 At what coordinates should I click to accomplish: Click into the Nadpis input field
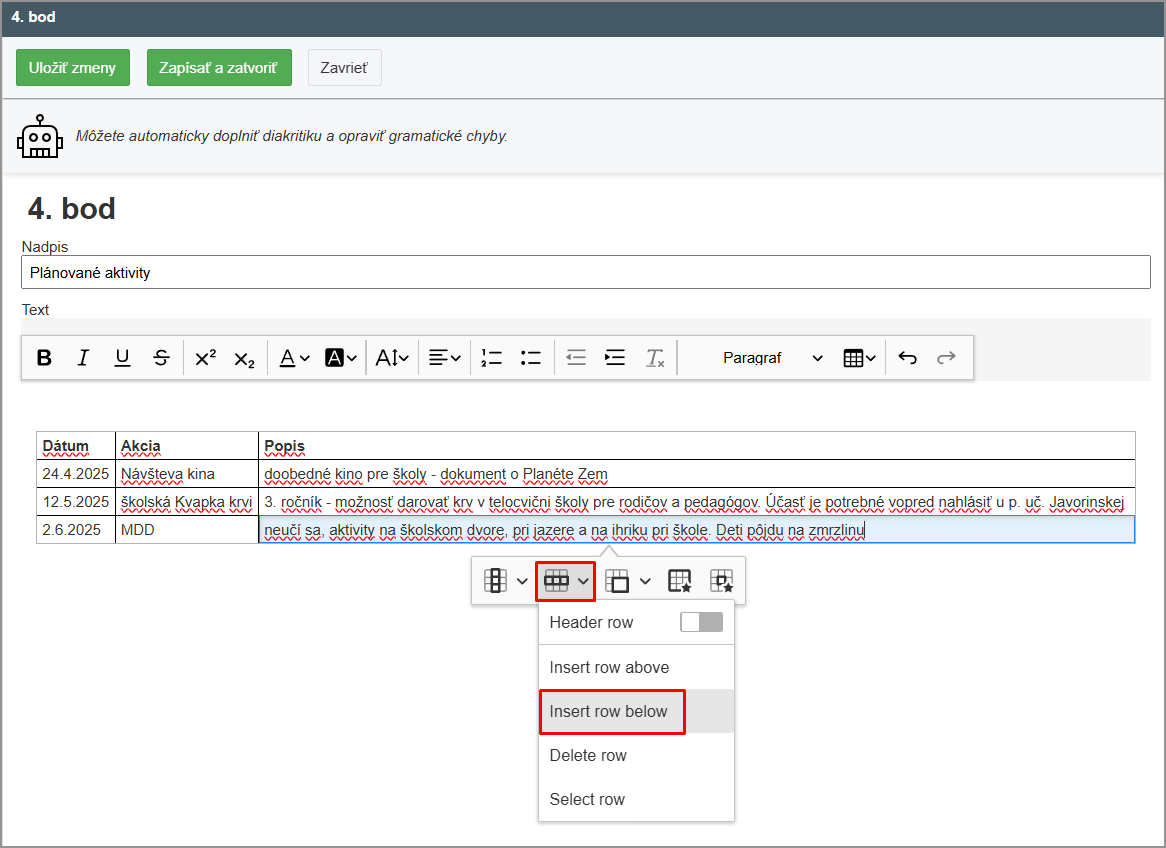[585, 272]
